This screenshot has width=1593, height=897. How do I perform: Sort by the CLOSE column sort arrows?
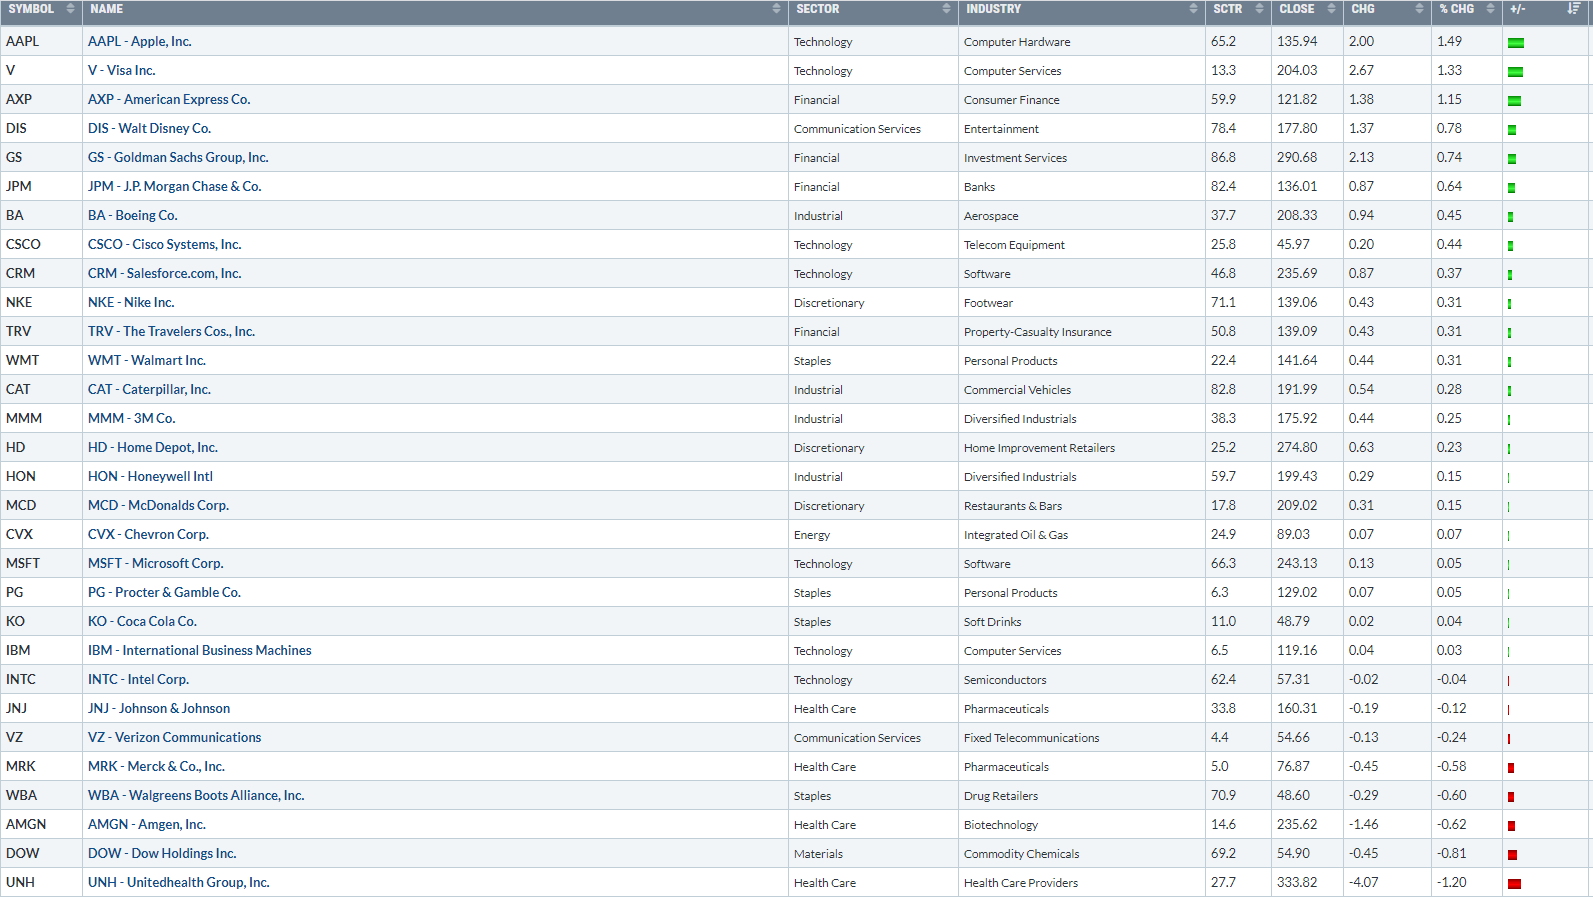(x=1331, y=9)
